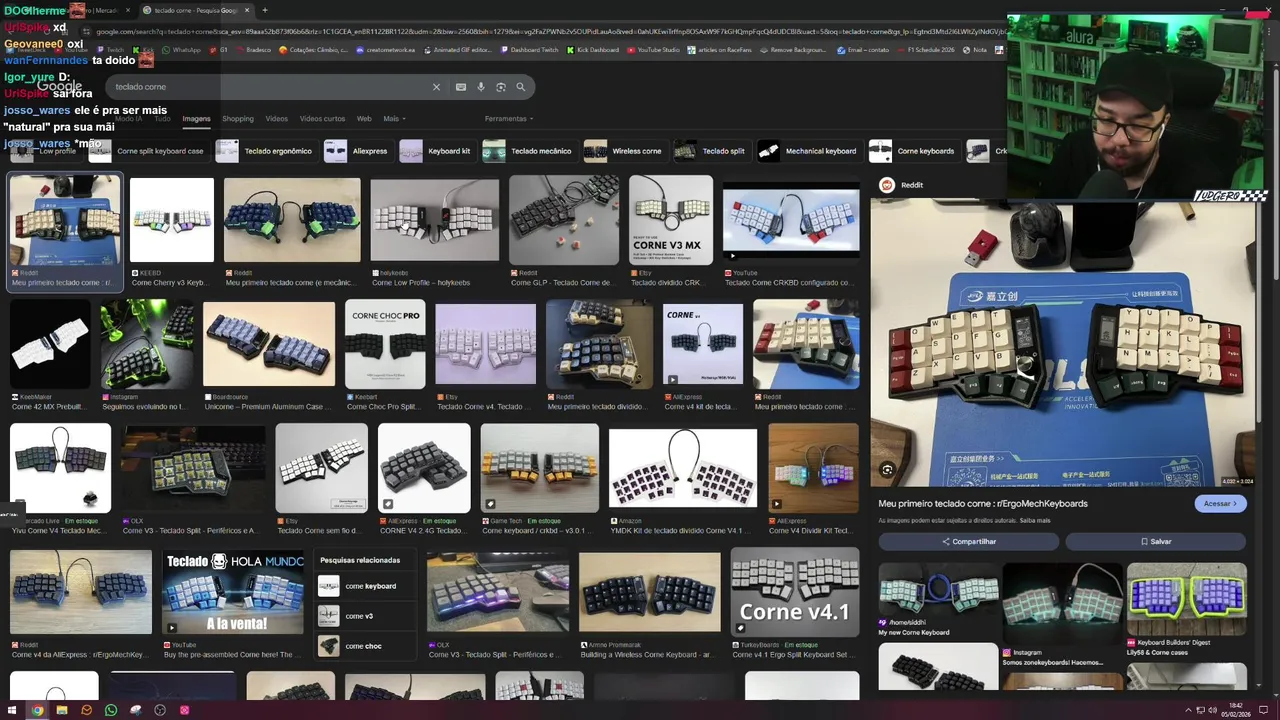
Task: Open the YouTube Studio bookmark
Action: (x=653, y=50)
